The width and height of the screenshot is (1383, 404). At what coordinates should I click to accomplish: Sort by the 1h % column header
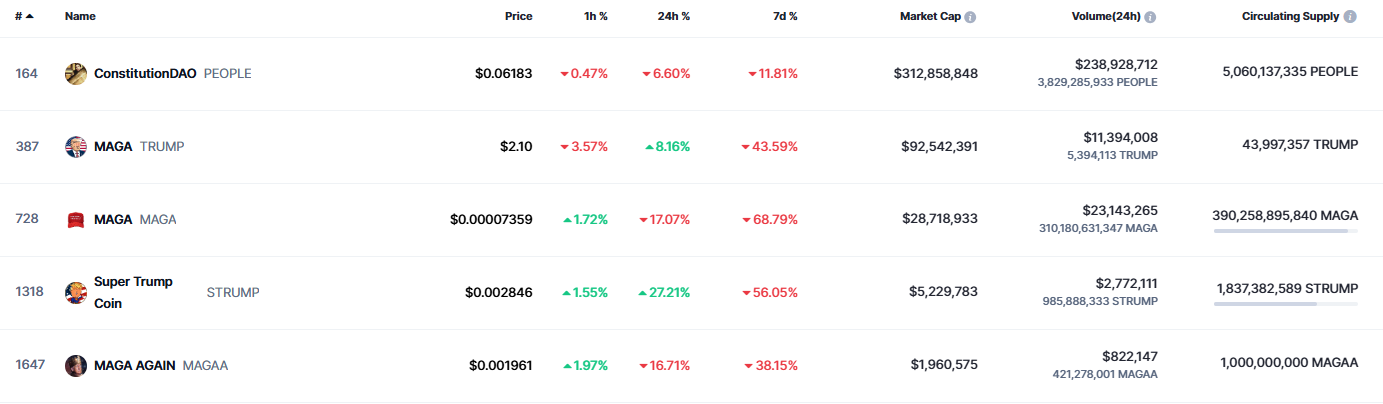point(596,17)
